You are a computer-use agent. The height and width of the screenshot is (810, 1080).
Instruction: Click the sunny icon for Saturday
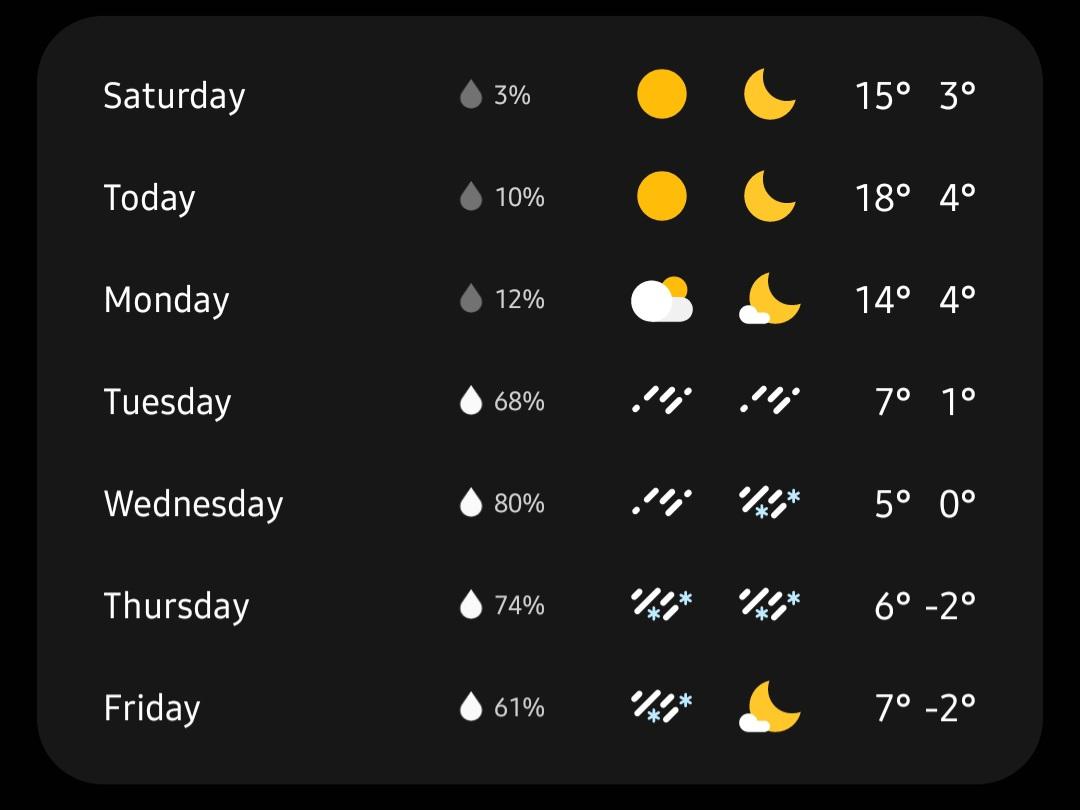click(663, 95)
